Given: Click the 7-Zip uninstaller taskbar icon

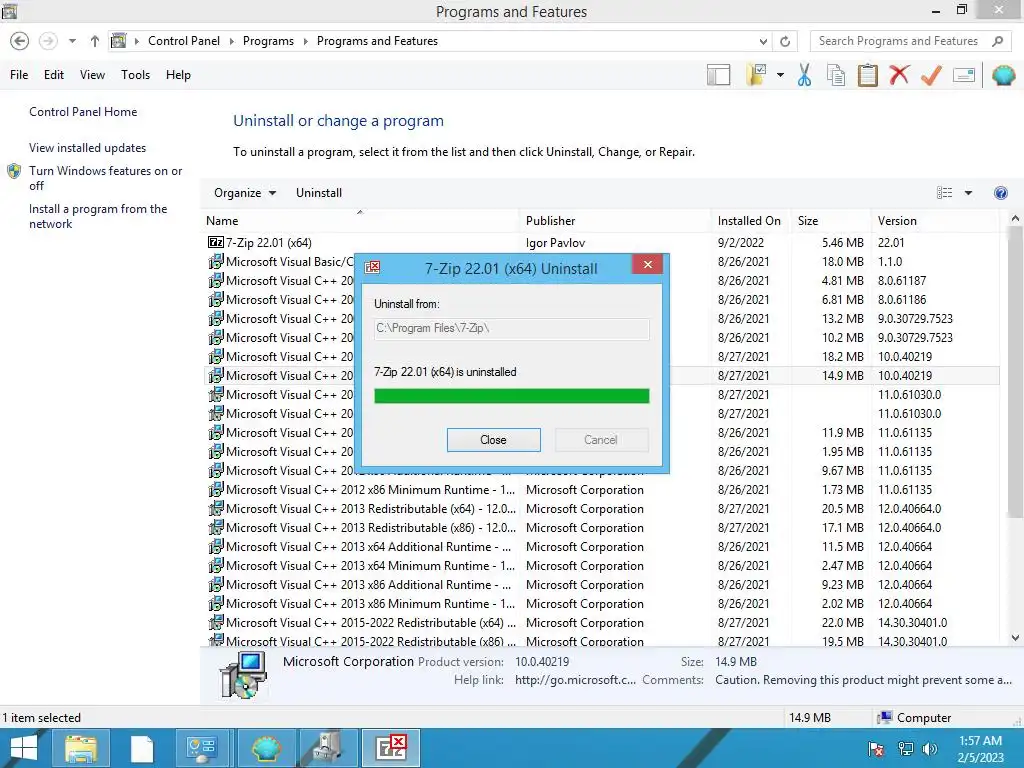Looking at the screenshot, I should [391, 748].
